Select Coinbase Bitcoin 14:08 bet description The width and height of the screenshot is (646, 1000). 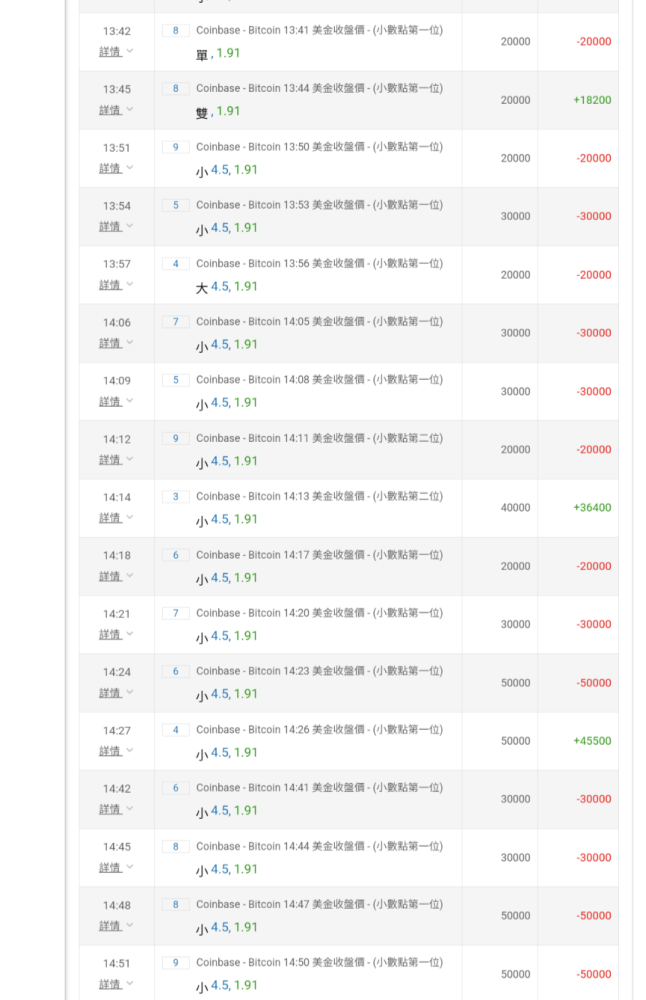click(319, 380)
